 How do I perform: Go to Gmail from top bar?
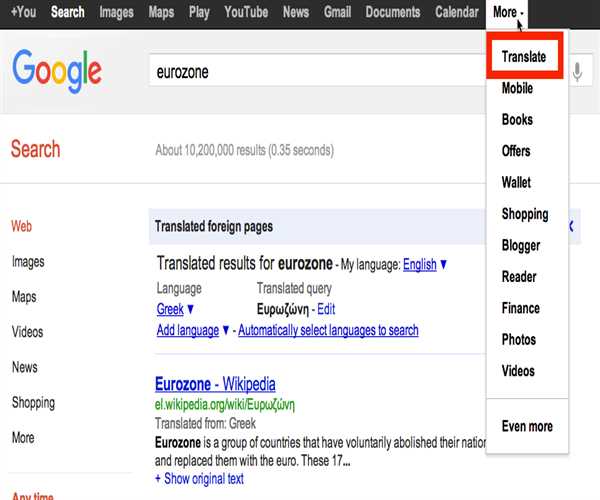point(337,12)
